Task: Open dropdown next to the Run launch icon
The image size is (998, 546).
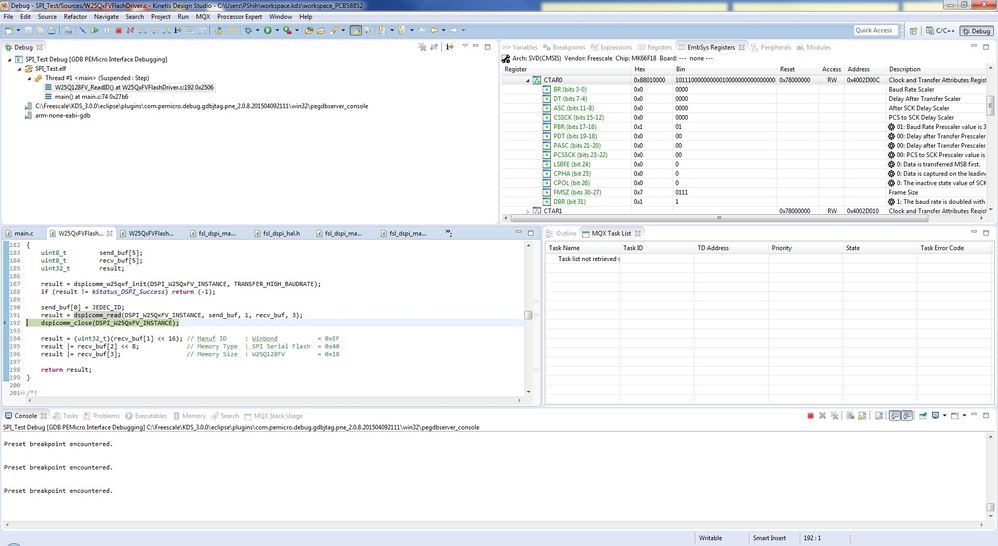Action: click(x=277, y=30)
